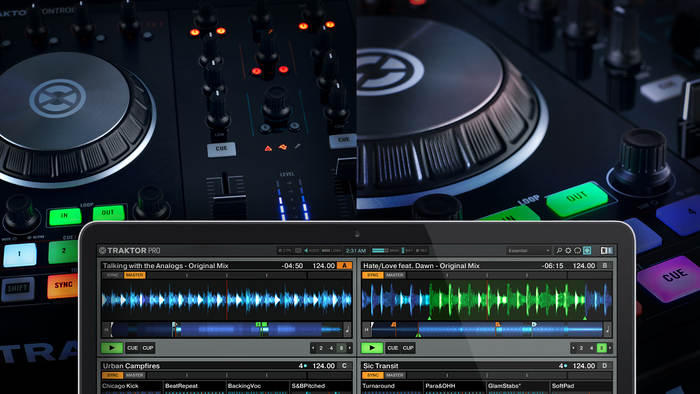Click the NI layout icon at header right
Viewport: 700px width, 394px height.
[606, 251]
